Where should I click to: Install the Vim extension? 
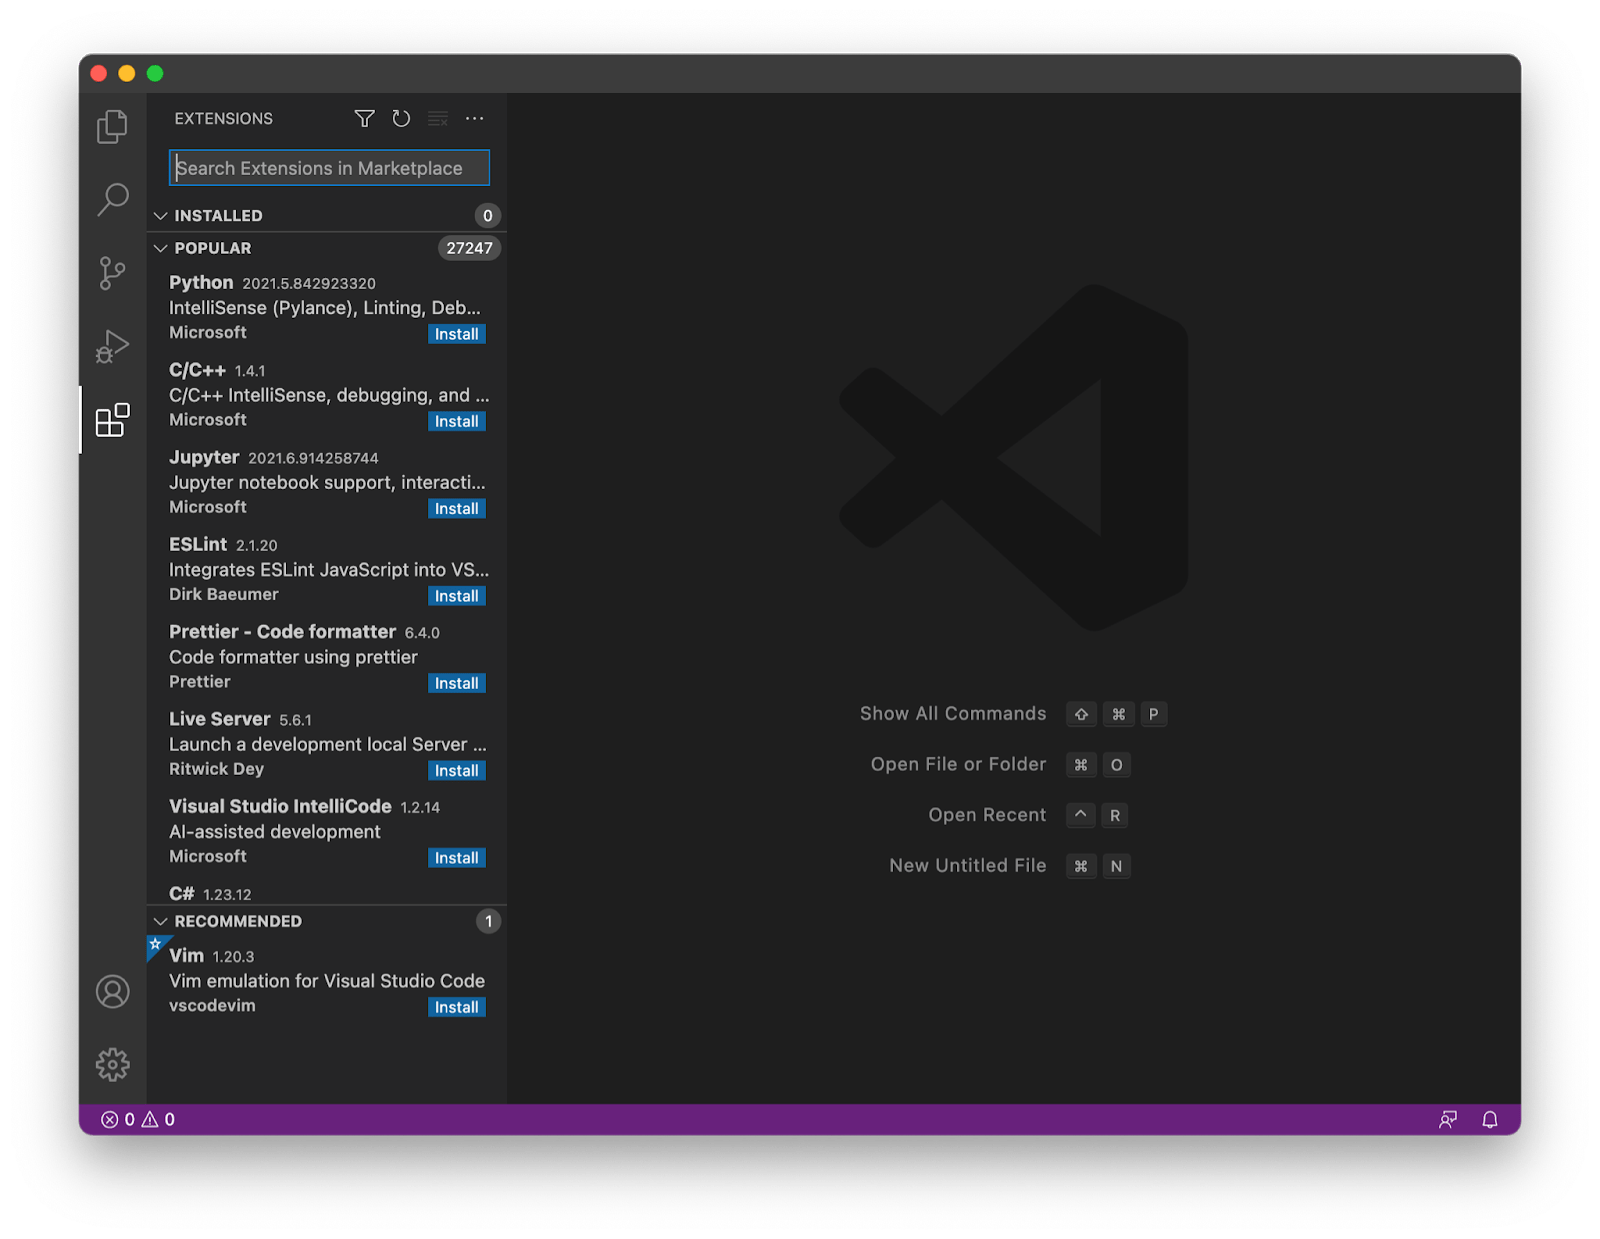457,1007
